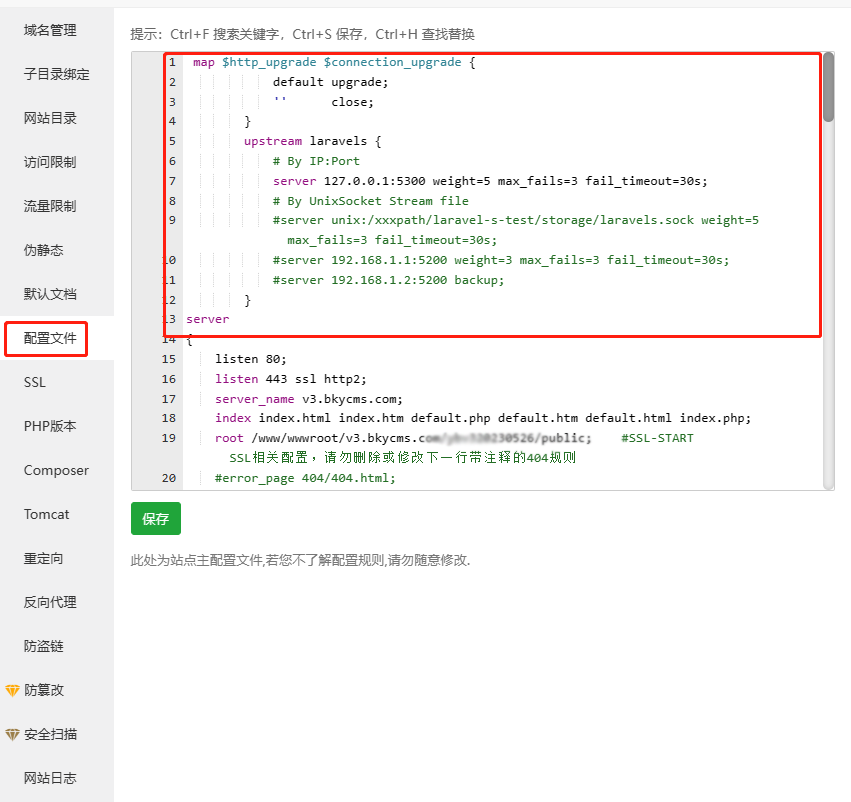
Task: Go to 访问限制 settings
Action: (x=50, y=162)
